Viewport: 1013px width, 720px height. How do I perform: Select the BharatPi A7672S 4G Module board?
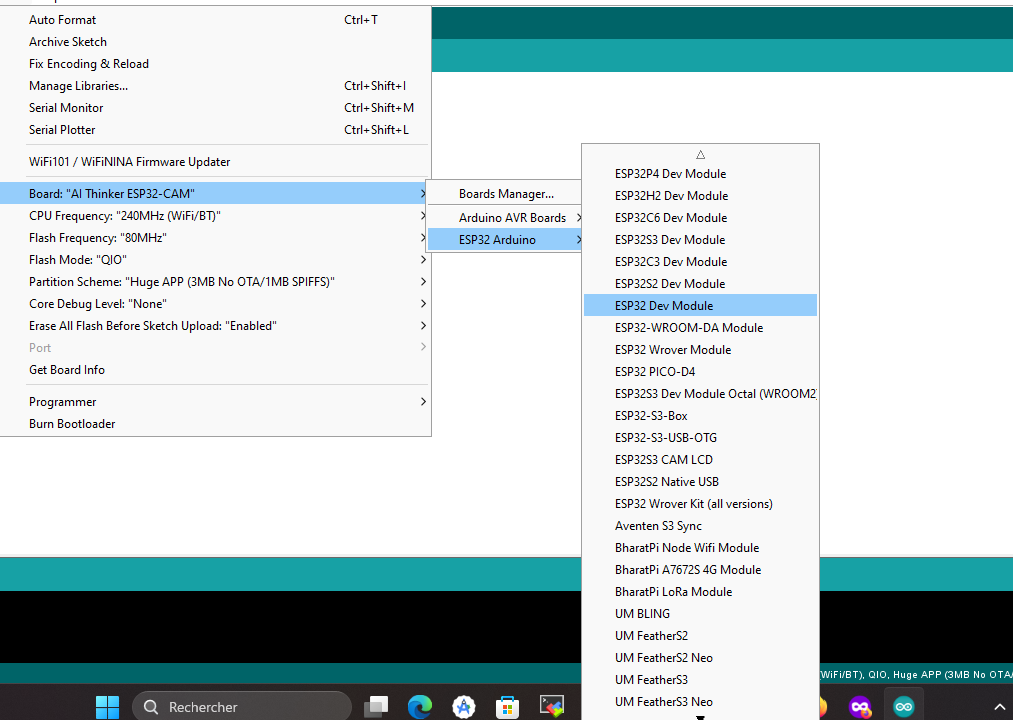[x=700, y=569]
